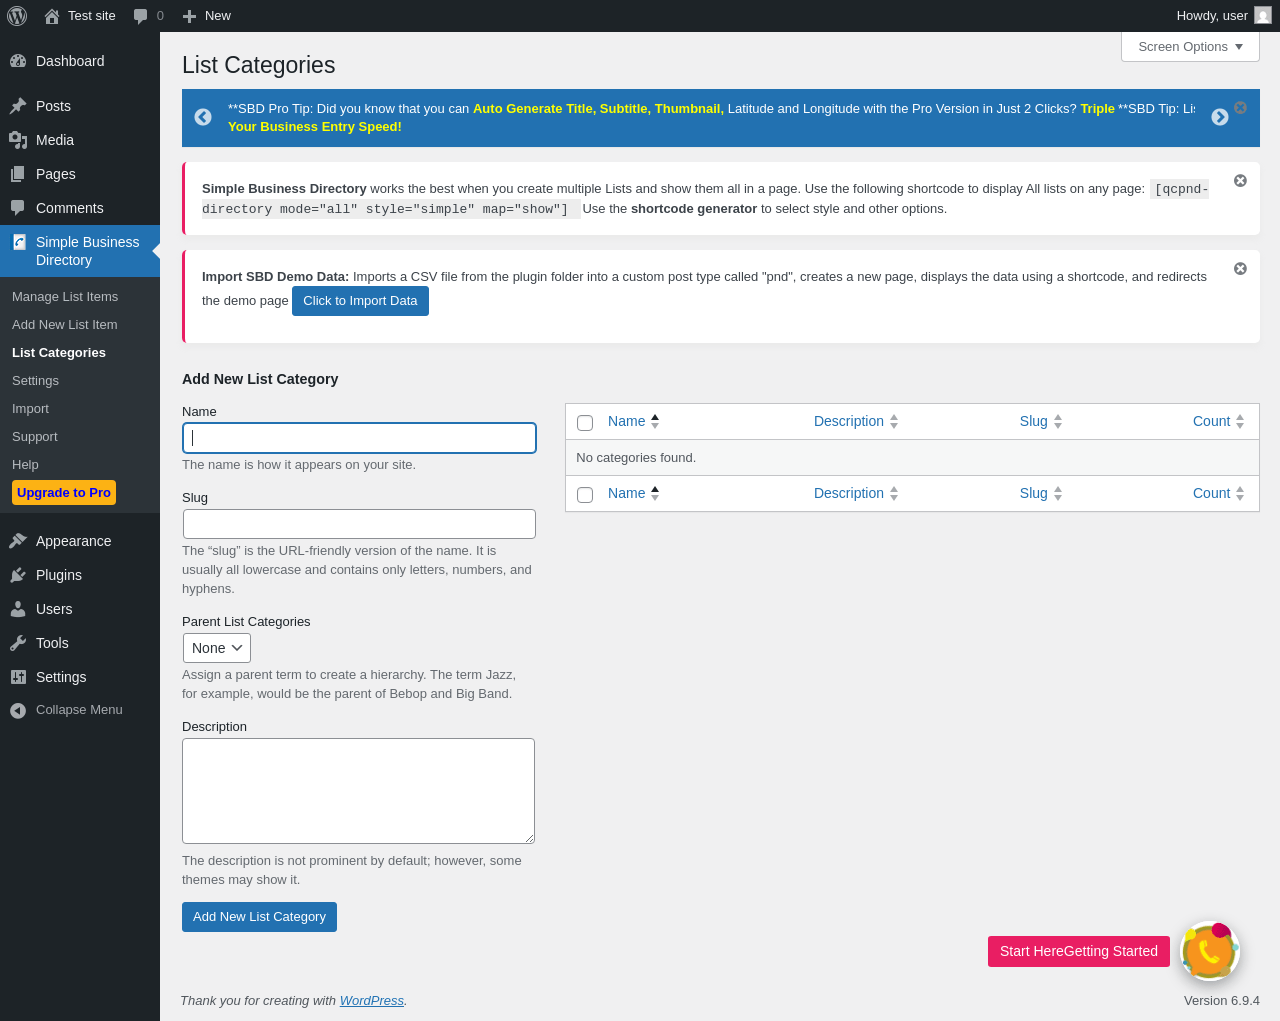Focus the category Name input field
This screenshot has height=1021, width=1280.
coord(359,438)
